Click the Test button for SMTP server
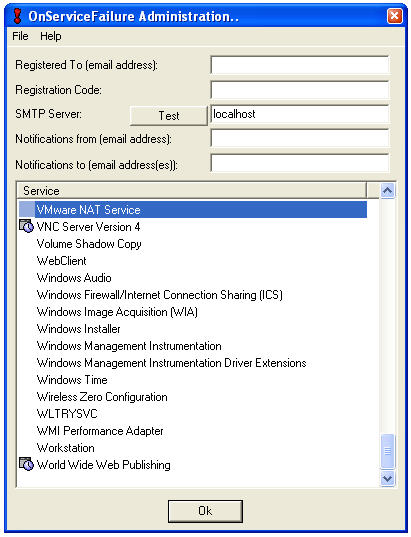This screenshot has width=411, height=537. tap(169, 115)
